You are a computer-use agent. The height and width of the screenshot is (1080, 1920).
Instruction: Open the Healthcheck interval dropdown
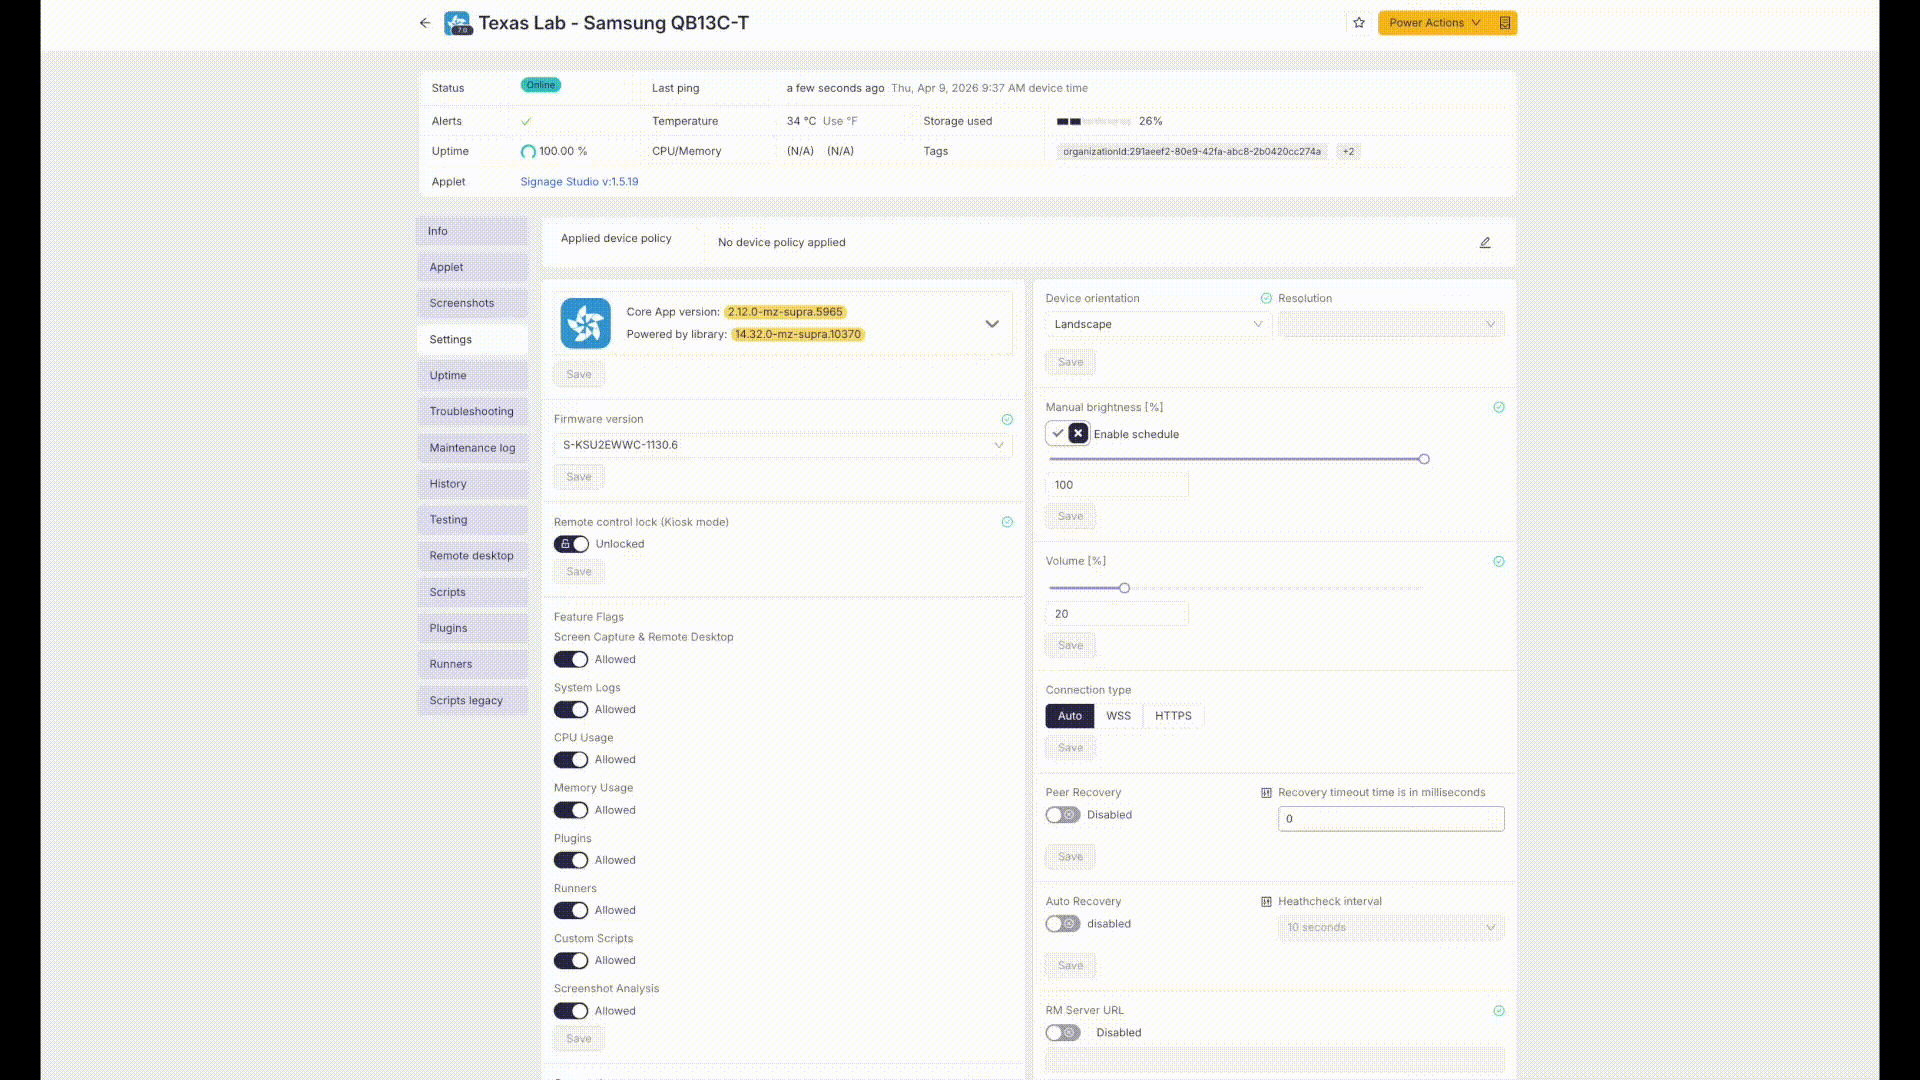point(1391,927)
